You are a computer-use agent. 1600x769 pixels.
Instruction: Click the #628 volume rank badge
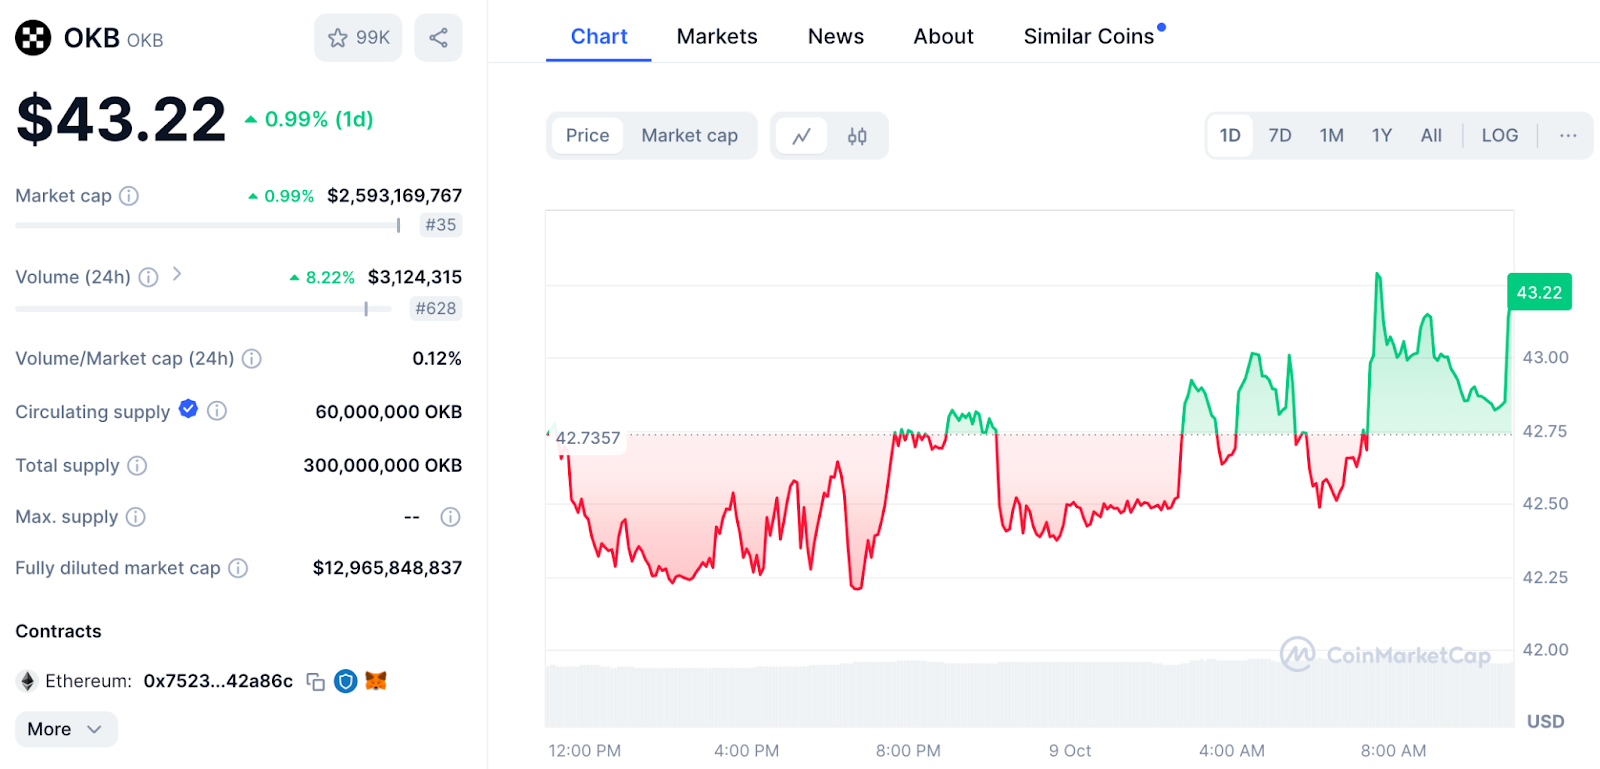[436, 309]
